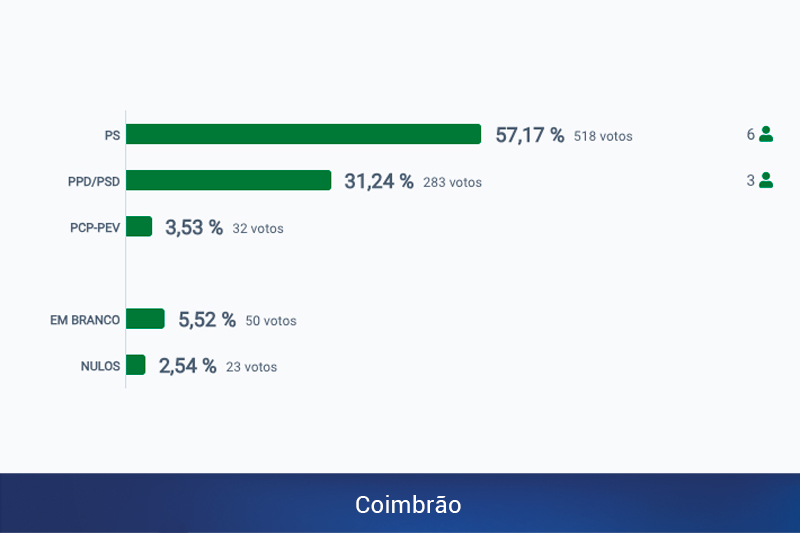Screen dimensions: 800x533
Task: Click the PCP-PEV short green bar
Action: tap(139, 227)
